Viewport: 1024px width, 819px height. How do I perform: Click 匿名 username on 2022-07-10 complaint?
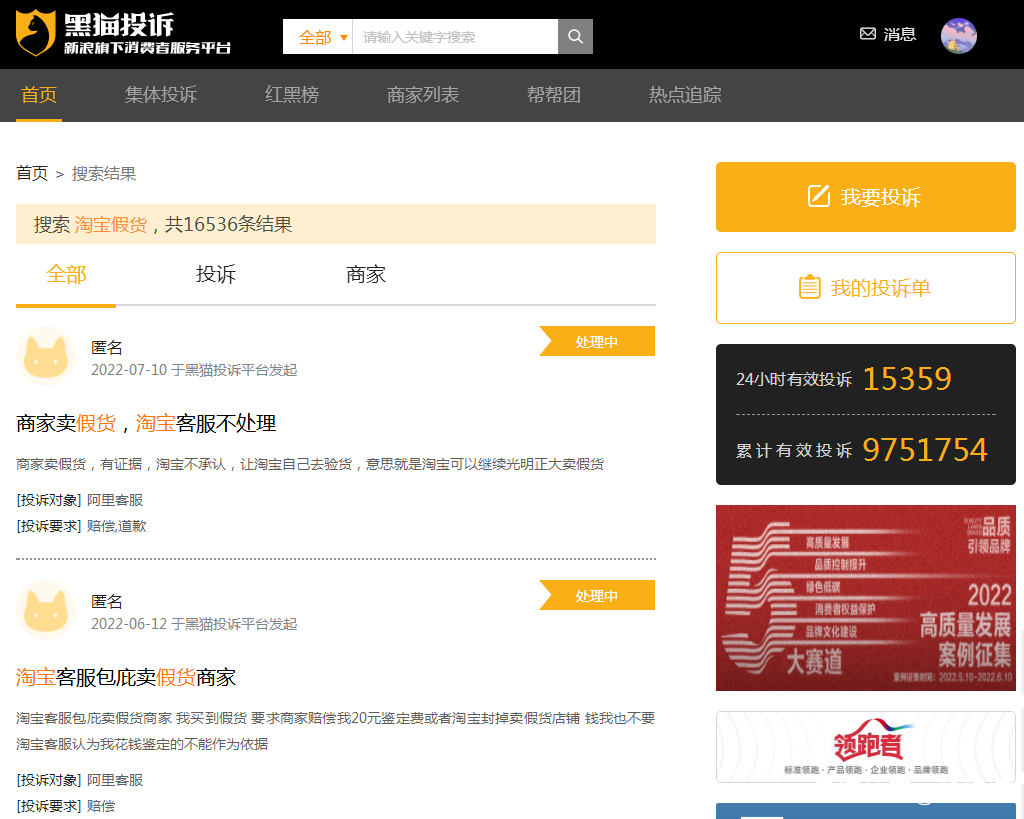107,347
